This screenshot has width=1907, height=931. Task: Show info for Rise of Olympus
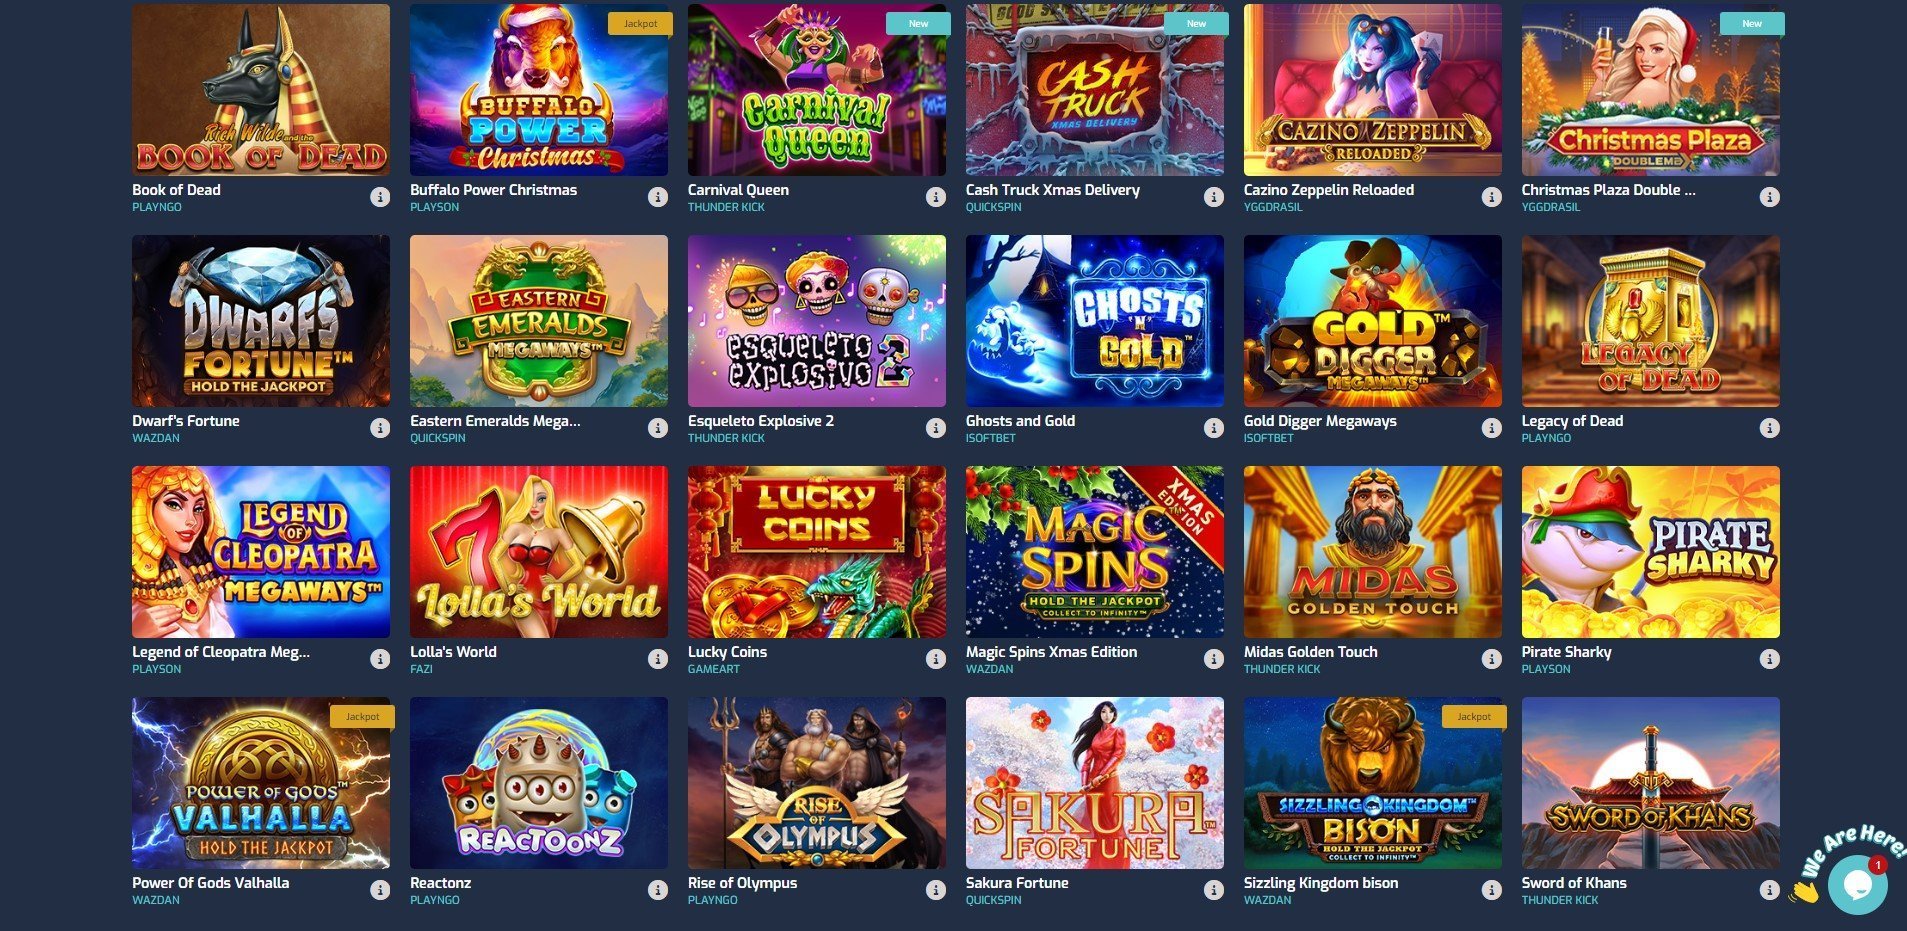[x=936, y=890]
